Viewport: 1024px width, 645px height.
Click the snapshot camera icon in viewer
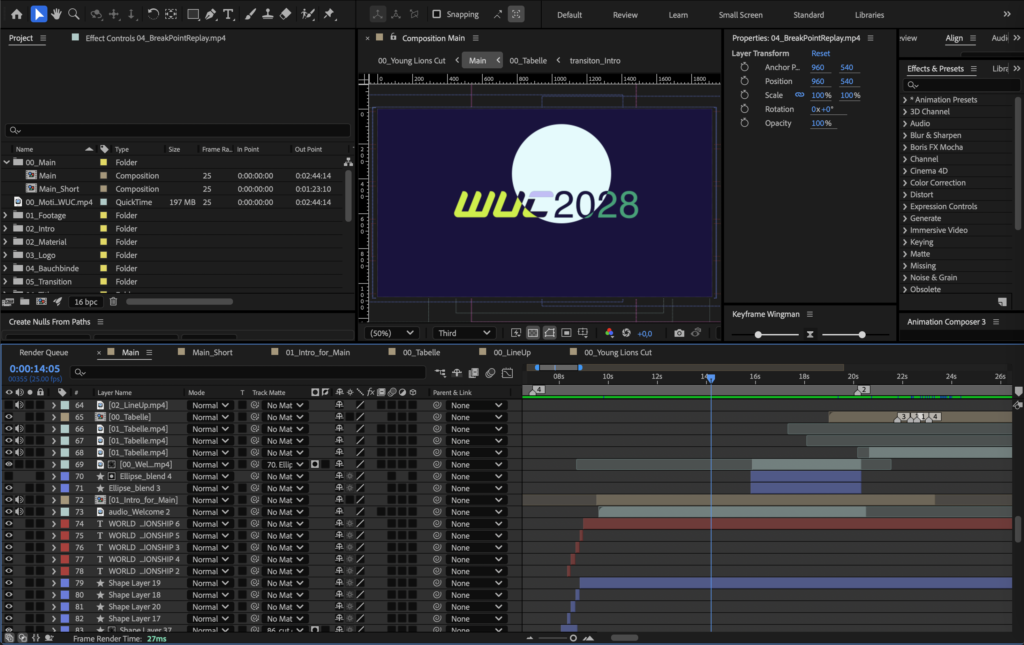[x=679, y=333]
